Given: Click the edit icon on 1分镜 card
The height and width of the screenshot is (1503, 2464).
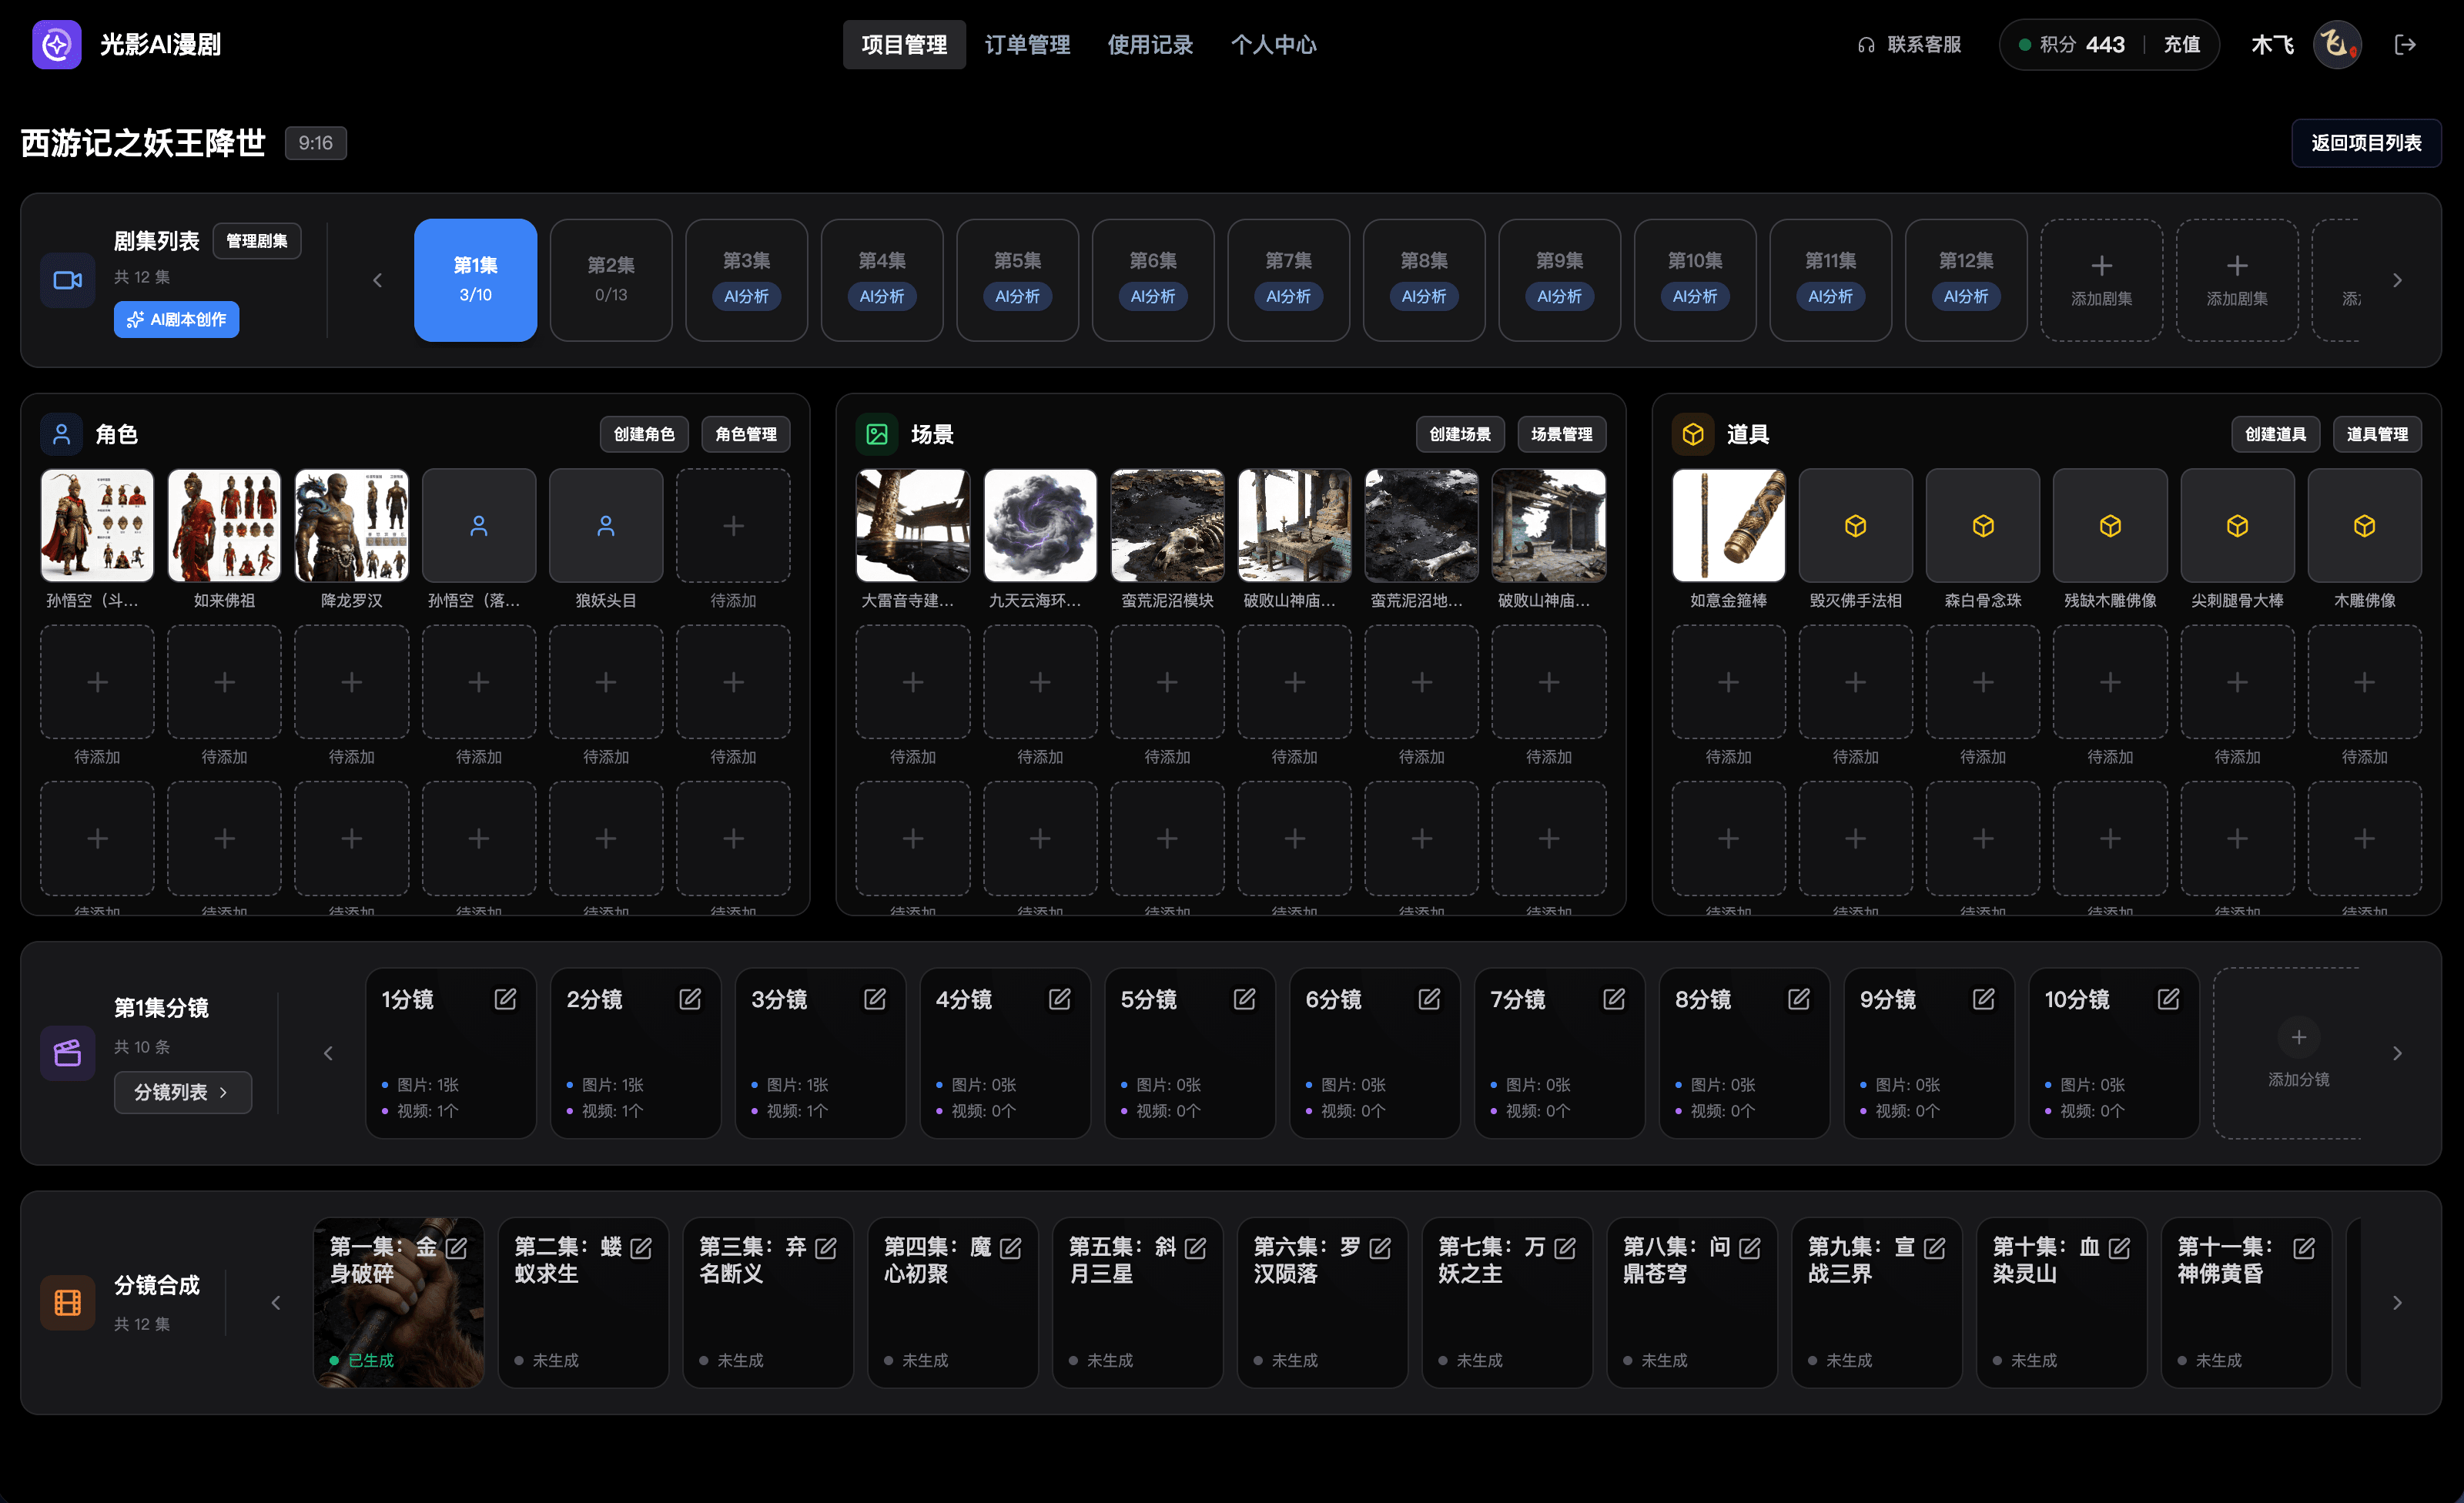Looking at the screenshot, I should 505,999.
